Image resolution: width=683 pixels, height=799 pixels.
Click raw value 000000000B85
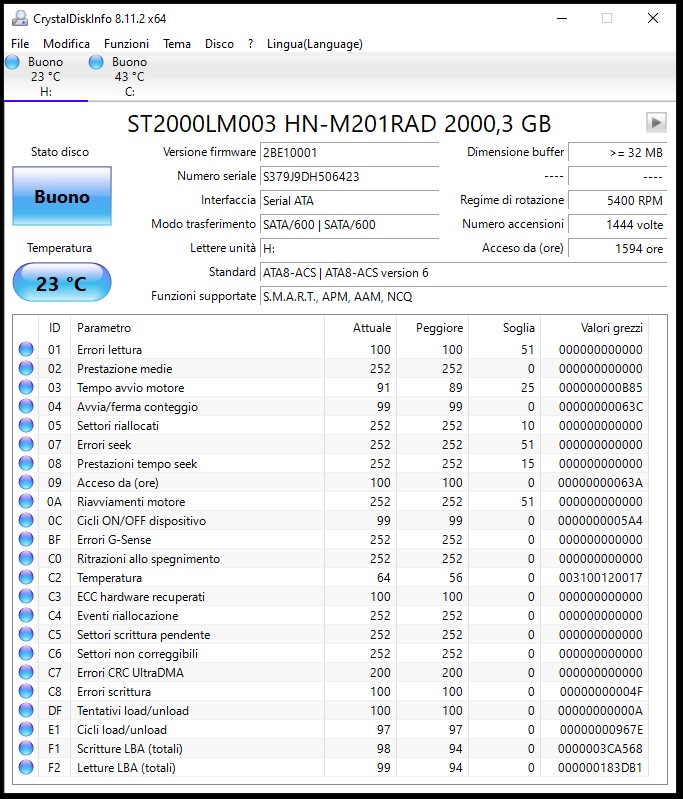click(x=600, y=387)
